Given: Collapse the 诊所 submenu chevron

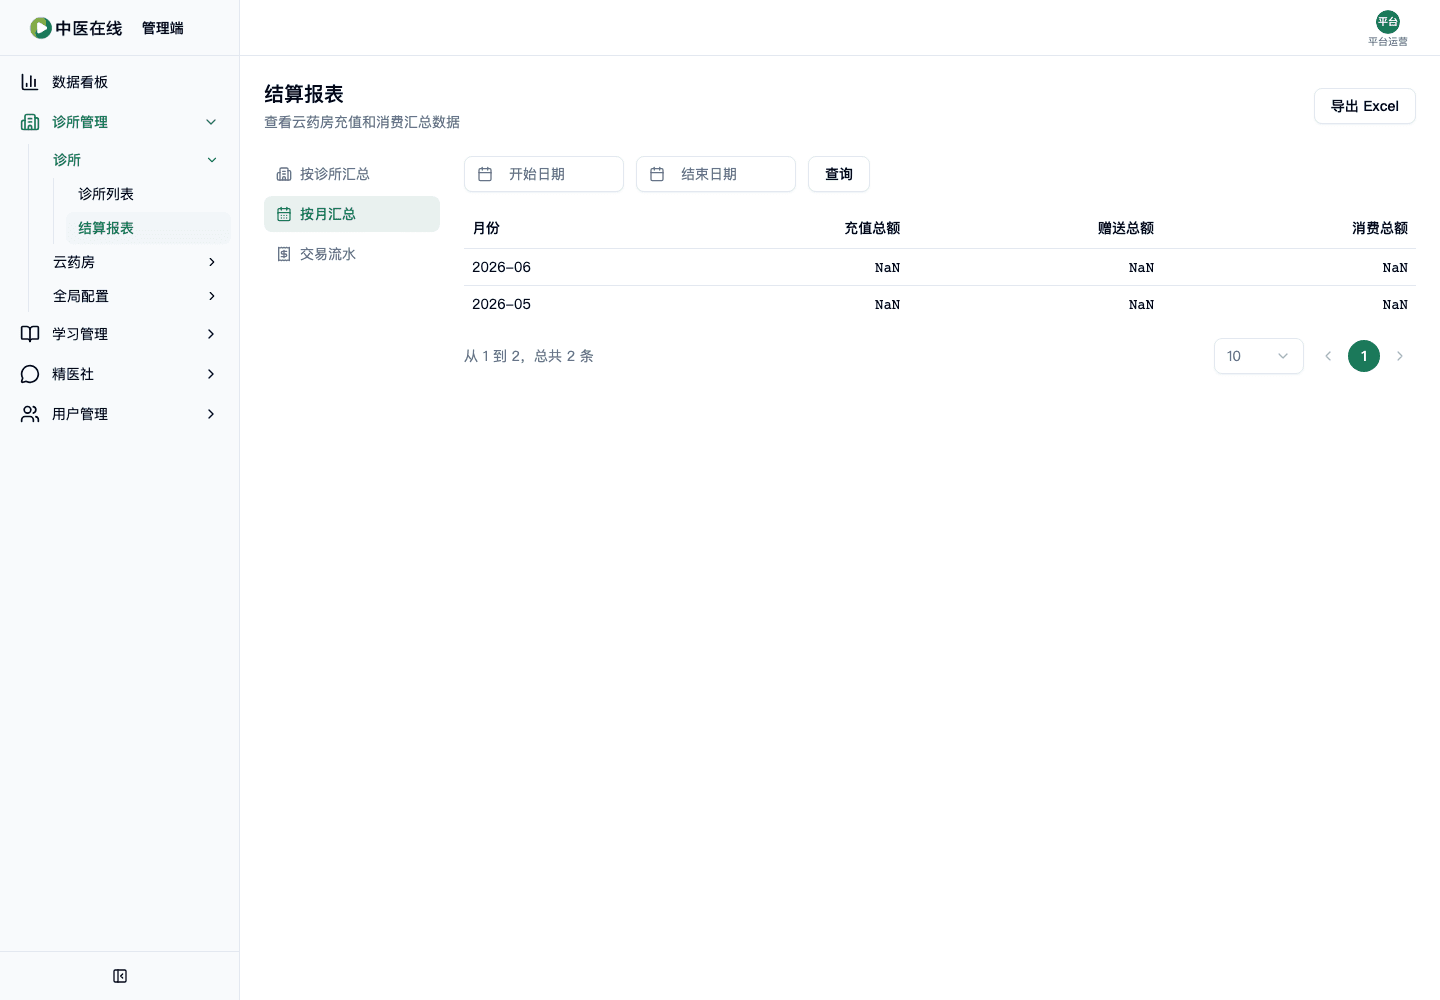Looking at the screenshot, I should (212, 160).
